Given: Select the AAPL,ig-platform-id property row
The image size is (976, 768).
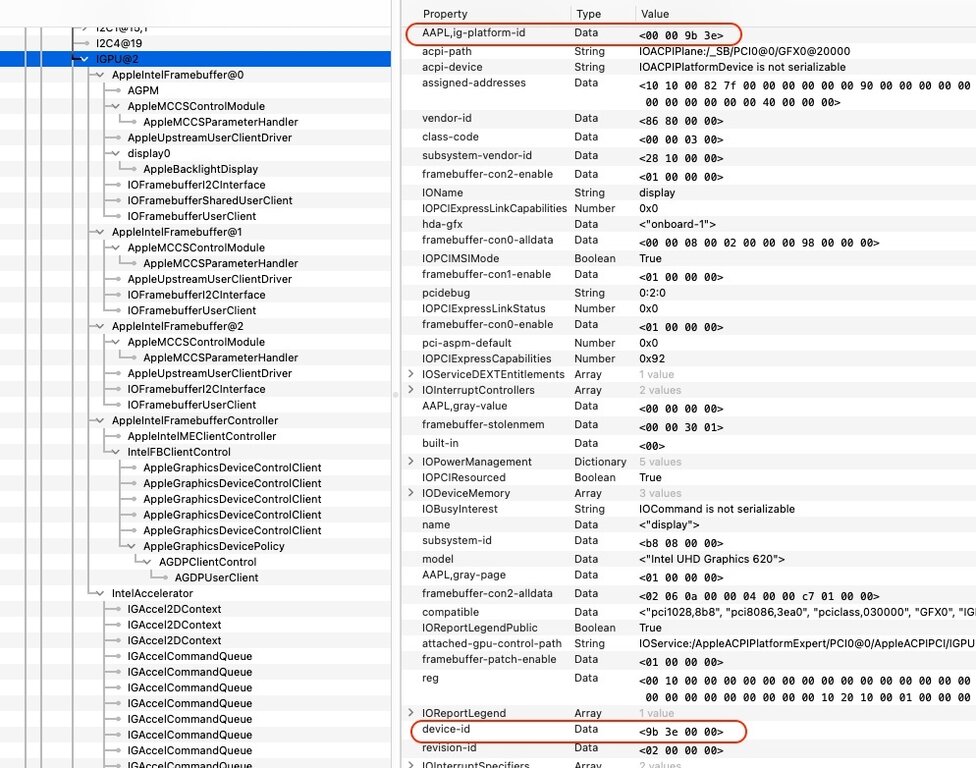Looking at the screenshot, I should (x=688, y=34).
